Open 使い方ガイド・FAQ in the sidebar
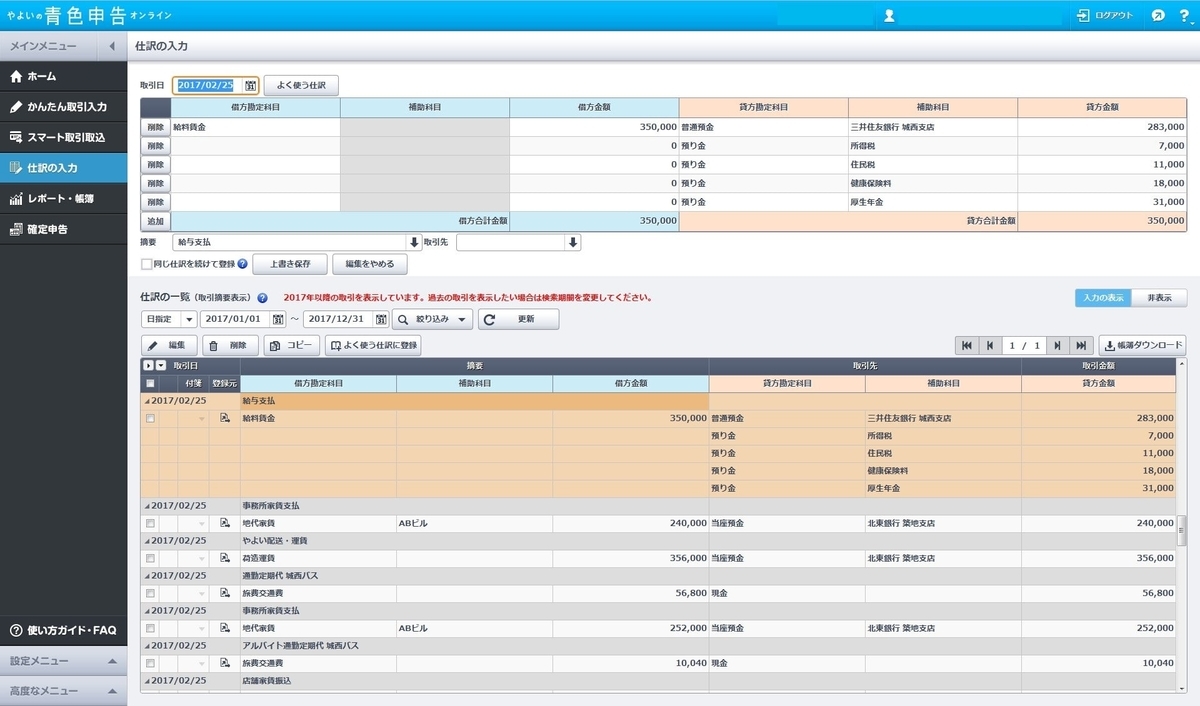This screenshot has width=1200, height=706. click(63, 630)
